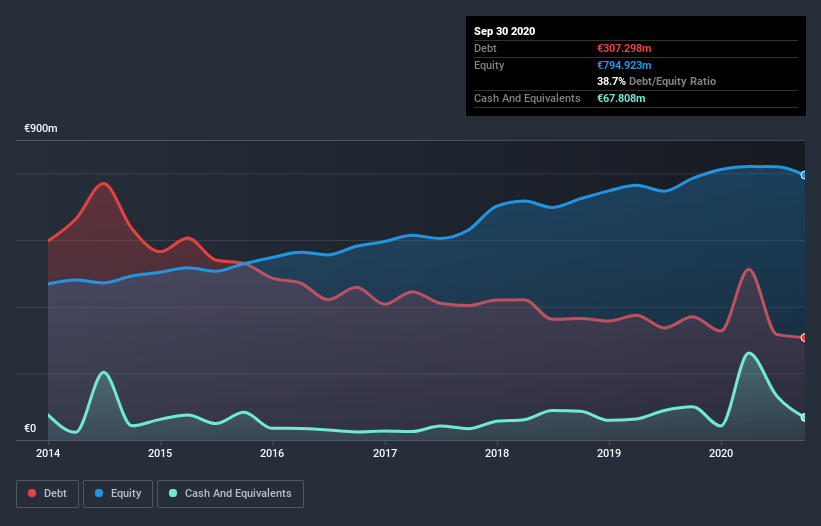Toggle the Debt legend button
This screenshot has height=526, width=821.
pyautogui.click(x=48, y=494)
